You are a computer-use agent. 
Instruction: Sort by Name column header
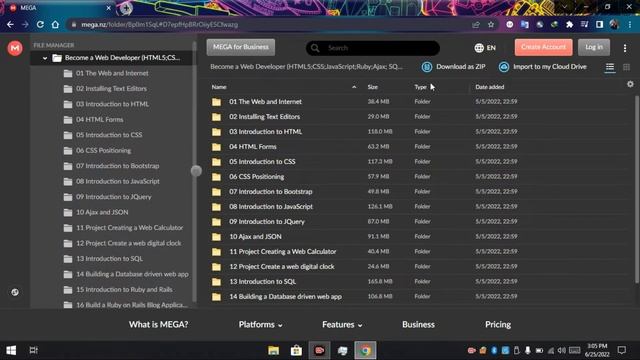219,87
